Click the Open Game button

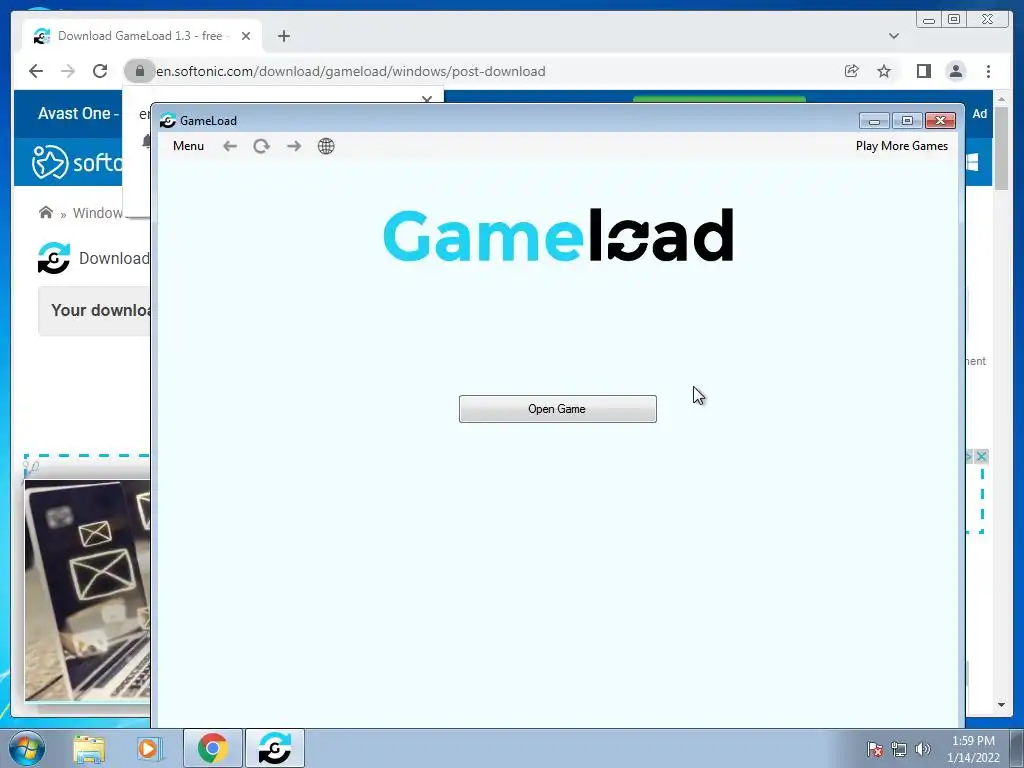coord(558,409)
